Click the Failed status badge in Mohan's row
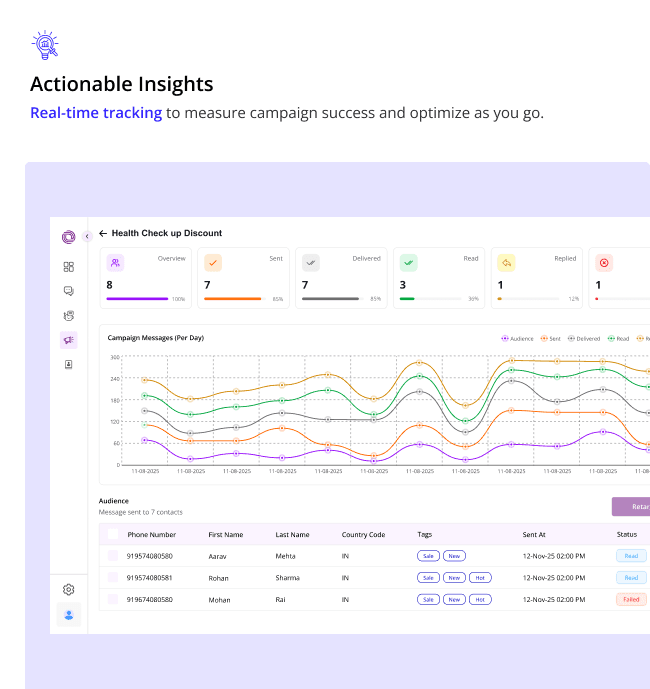The width and height of the screenshot is (650, 689). [x=631, y=599]
